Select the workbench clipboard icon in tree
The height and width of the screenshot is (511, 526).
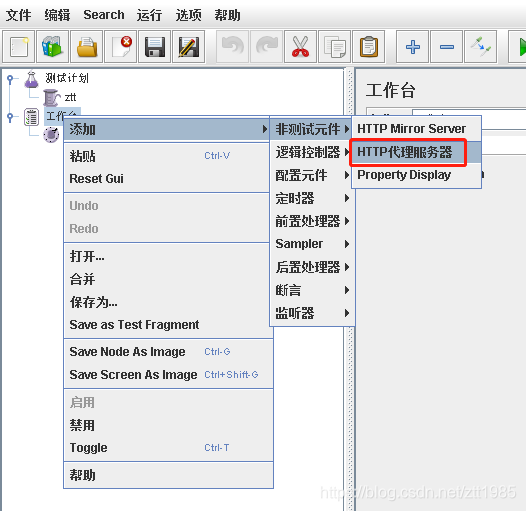pos(31,117)
